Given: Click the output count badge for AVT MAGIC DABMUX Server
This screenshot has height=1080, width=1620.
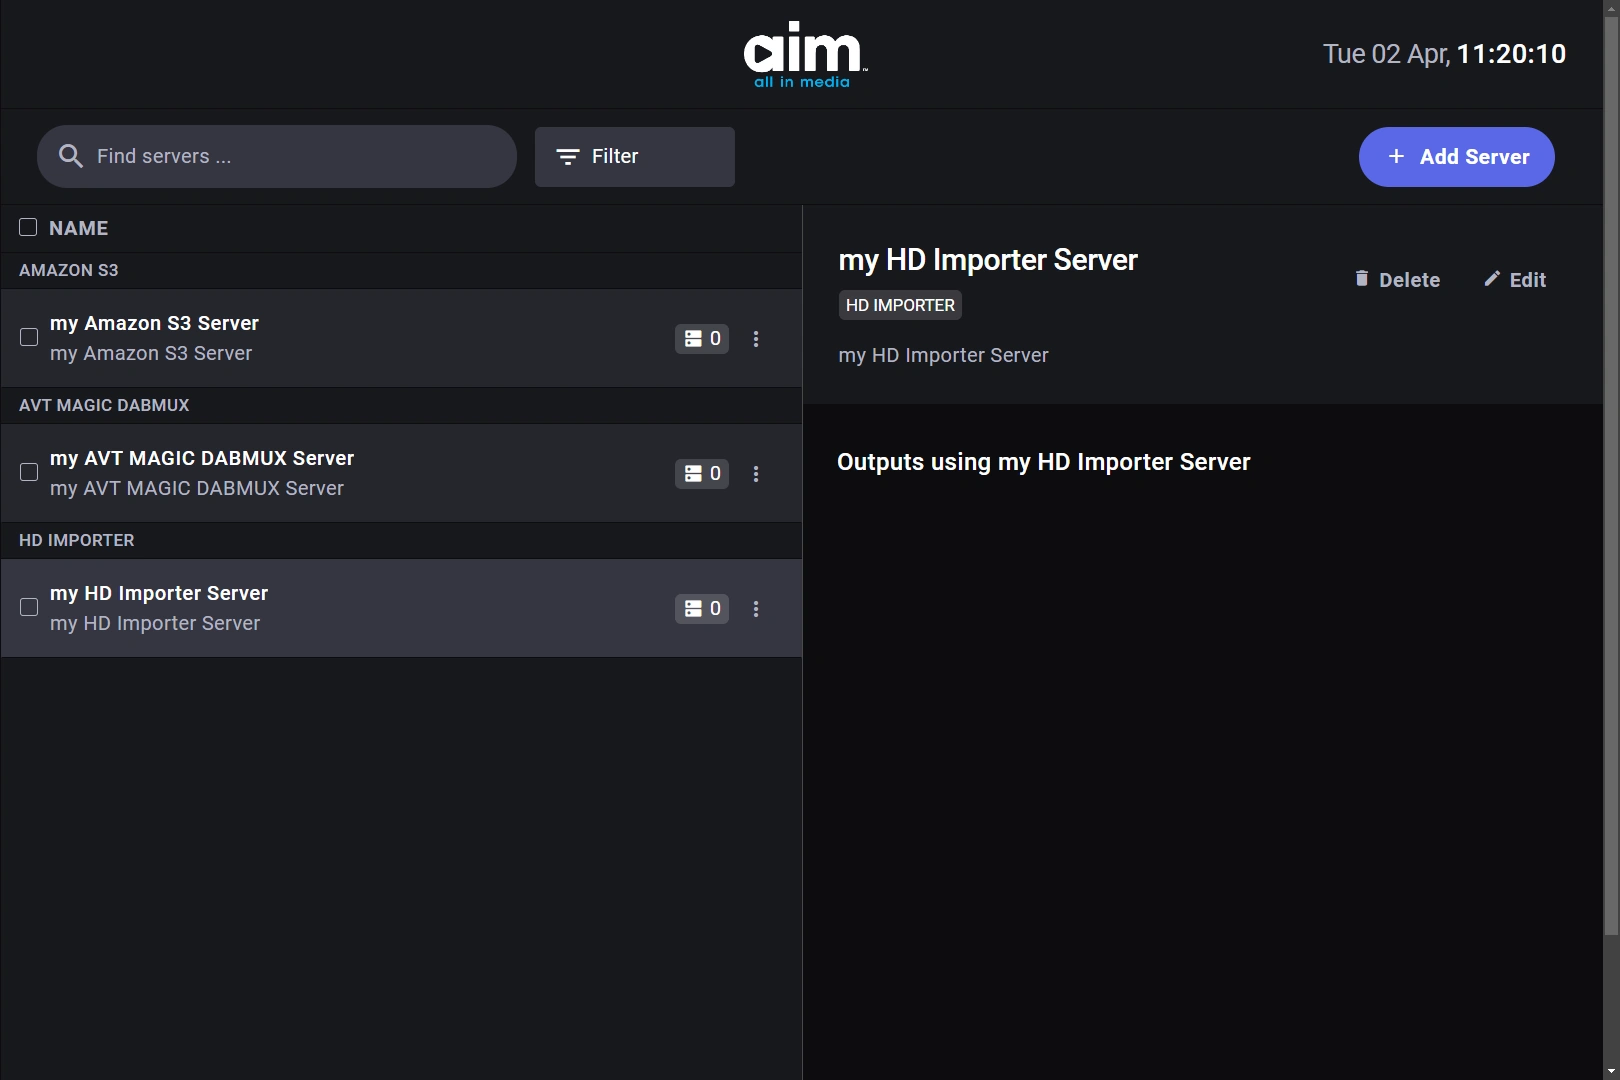Looking at the screenshot, I should (702, 474).
